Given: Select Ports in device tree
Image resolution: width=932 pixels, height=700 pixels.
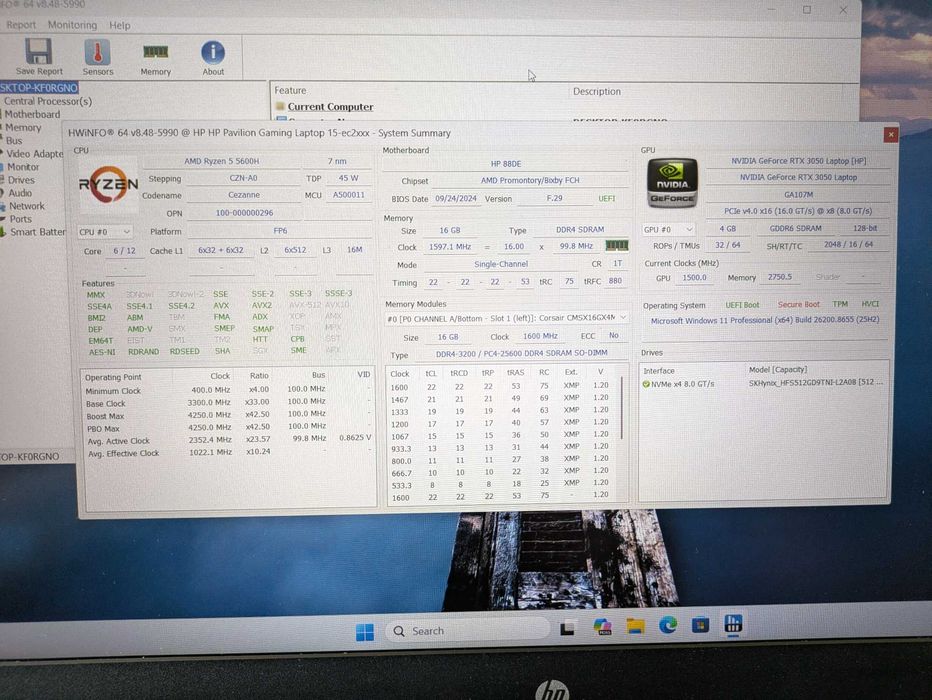Looking at the screenshot, I should (20, 219).
